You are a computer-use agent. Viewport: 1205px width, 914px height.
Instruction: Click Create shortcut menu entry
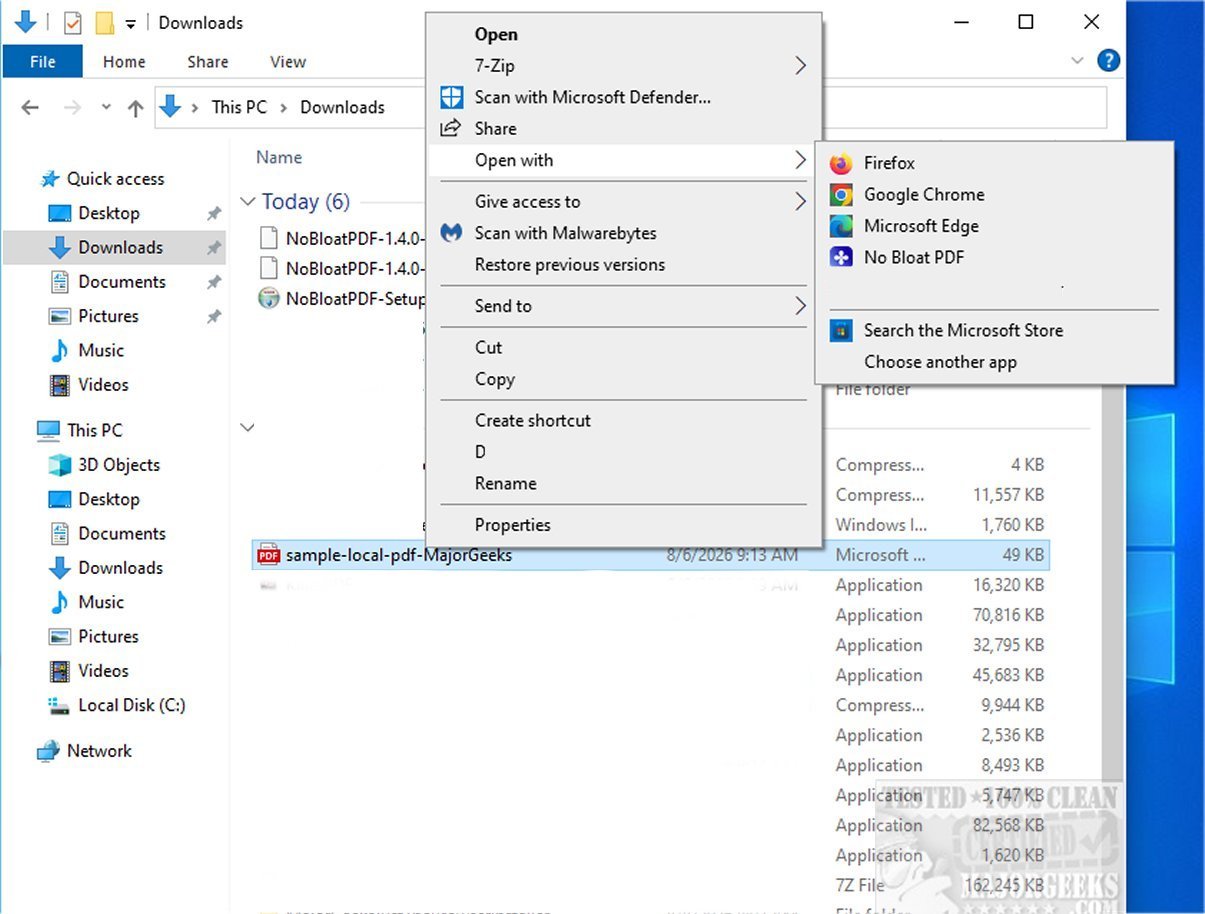pyautogui.click(x=533, y=420)
